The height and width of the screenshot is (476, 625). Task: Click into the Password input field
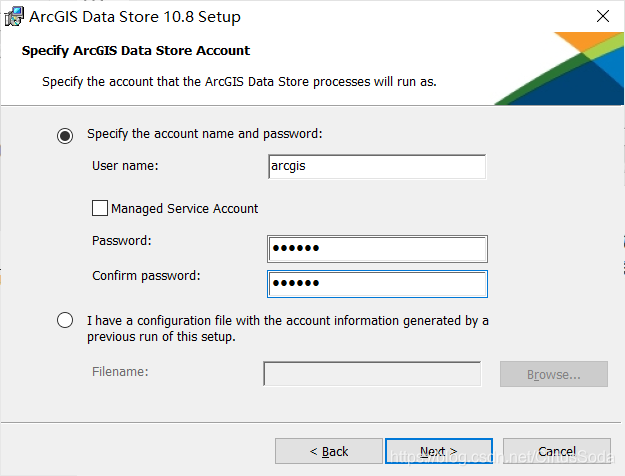[377, 249]
